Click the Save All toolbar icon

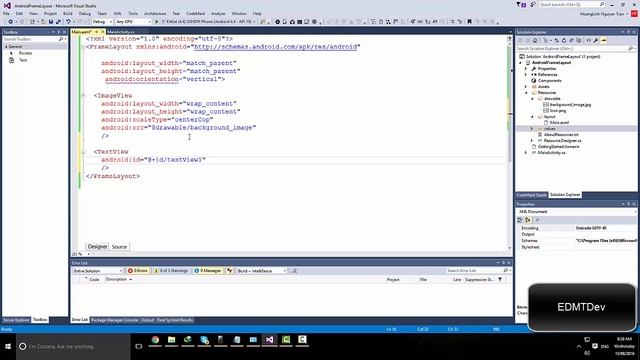58,22
